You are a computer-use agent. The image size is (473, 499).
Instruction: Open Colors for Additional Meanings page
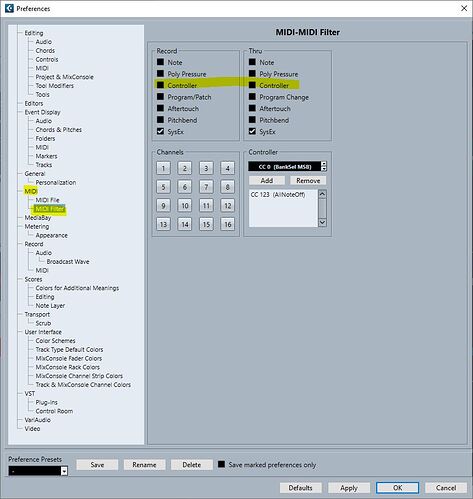pos(77,288)
